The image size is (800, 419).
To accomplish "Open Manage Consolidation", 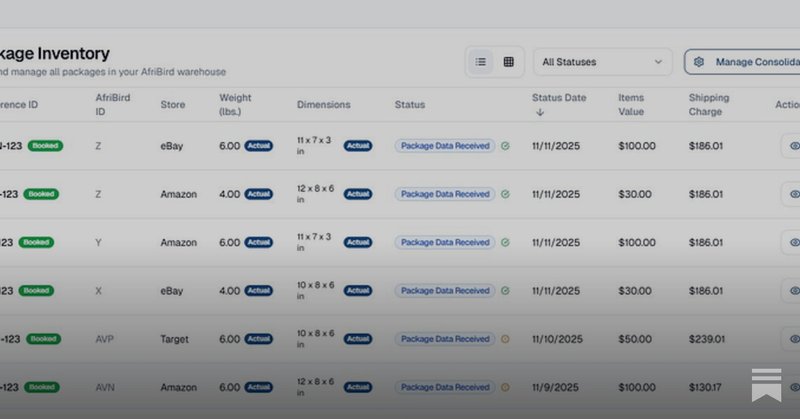I will point(742,62).
